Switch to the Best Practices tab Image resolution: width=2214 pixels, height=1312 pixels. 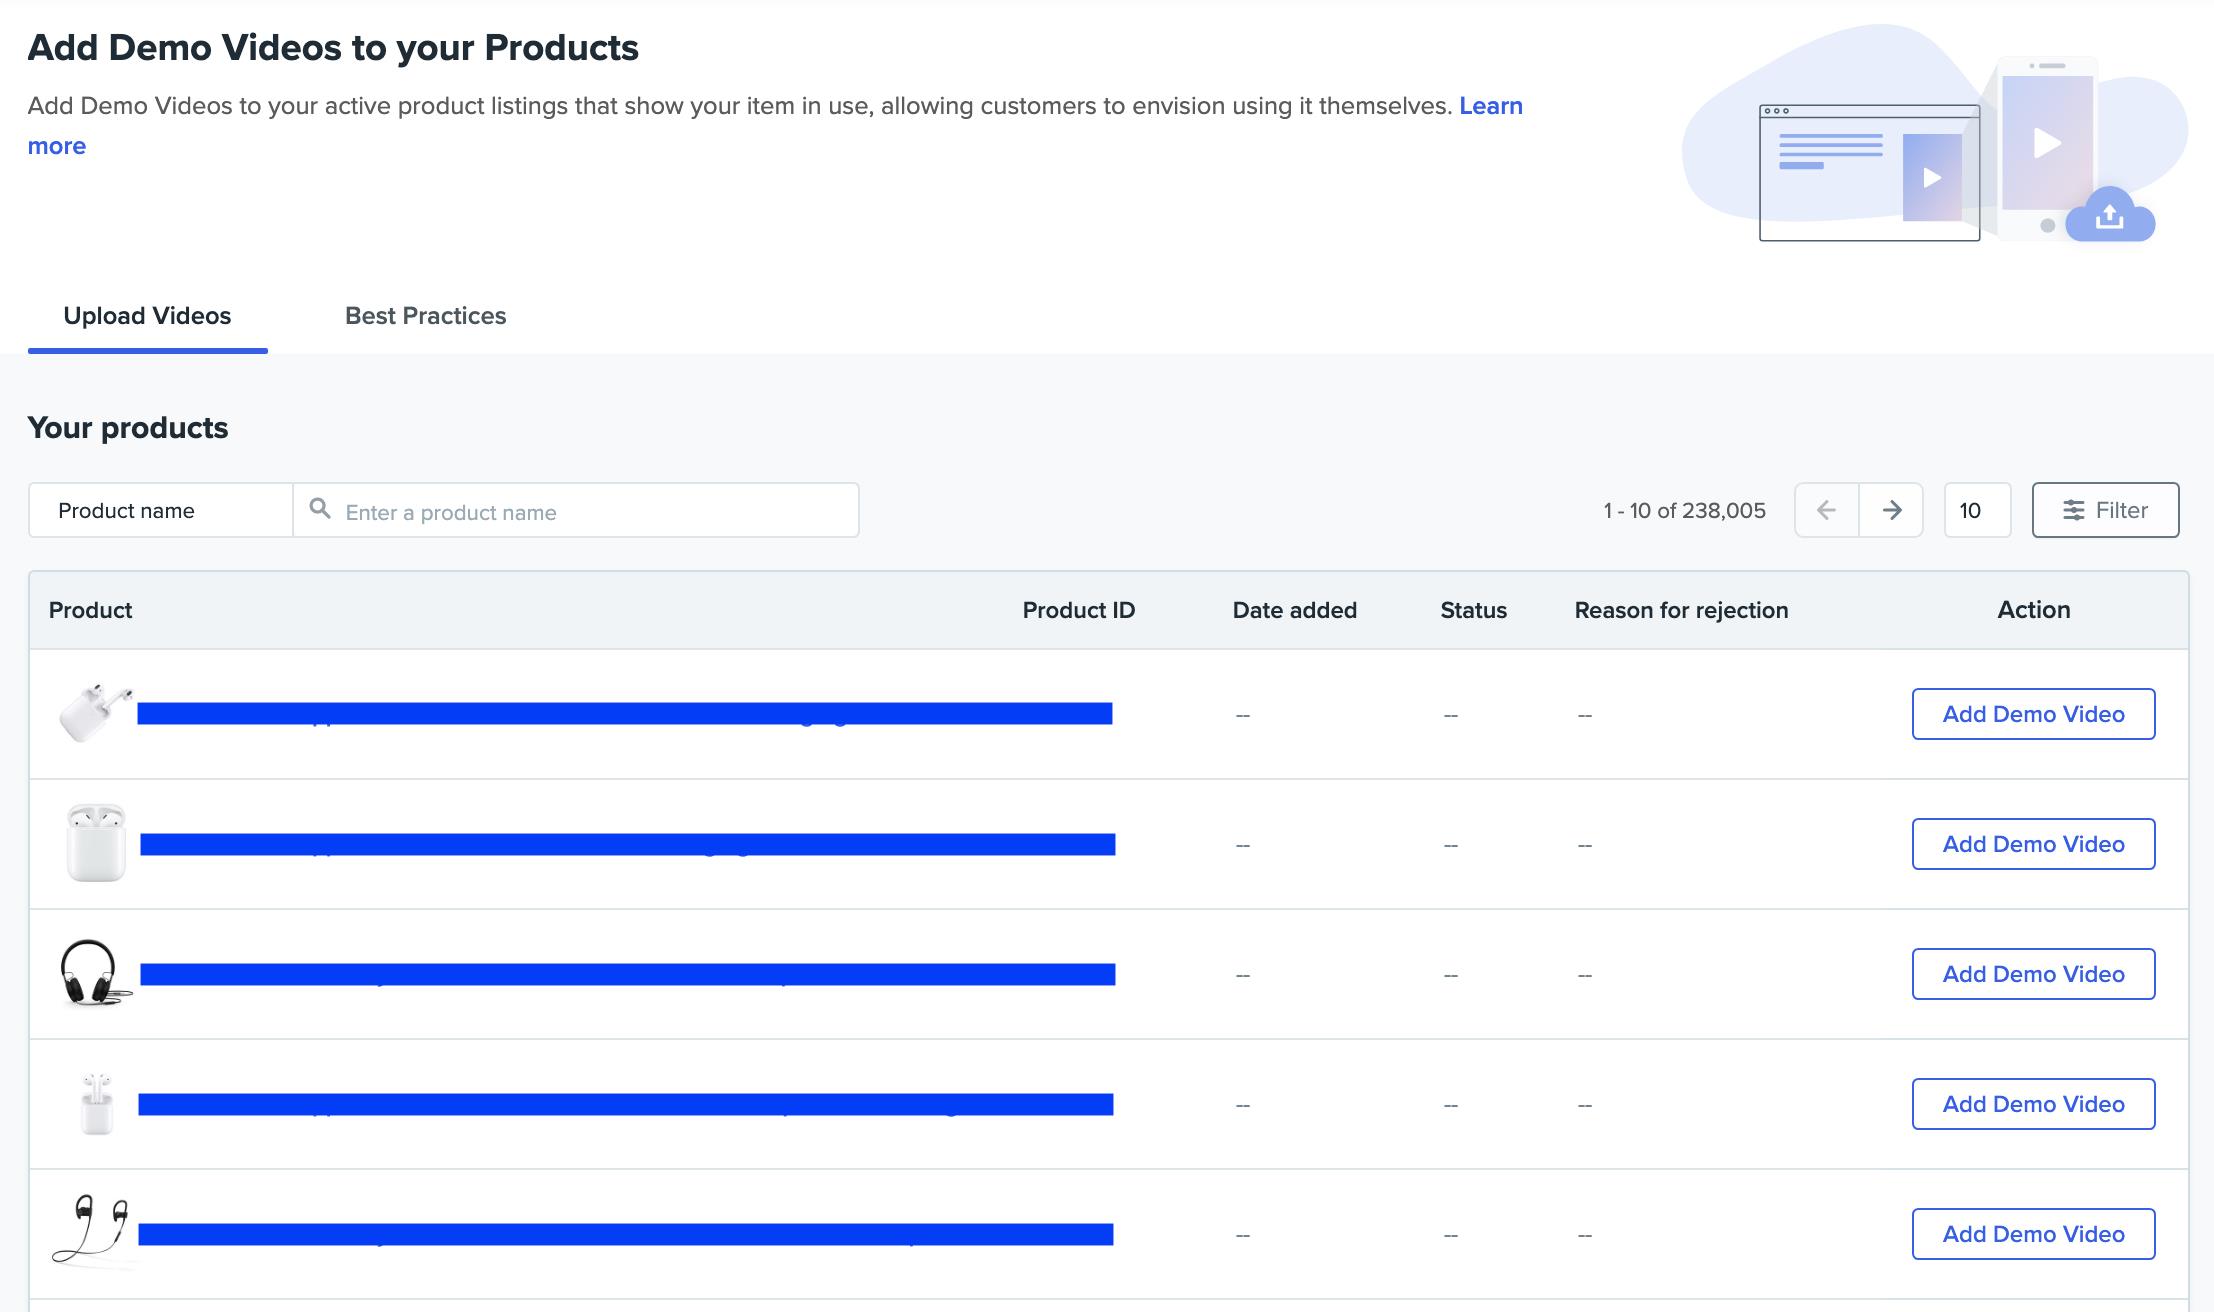pos(425,316)
